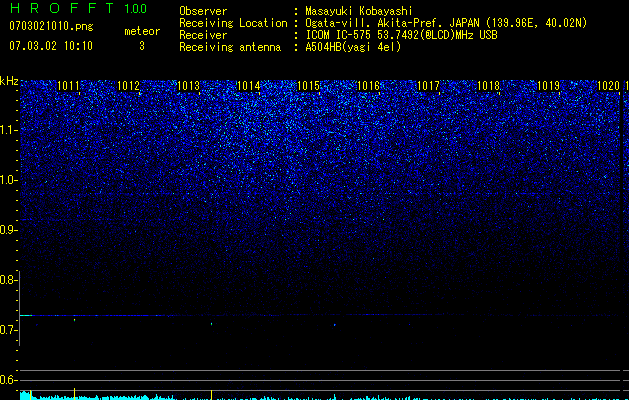Screen dimensions: 629x400
Task: Click the Receiving antenna label
Action: click(230, 47)
